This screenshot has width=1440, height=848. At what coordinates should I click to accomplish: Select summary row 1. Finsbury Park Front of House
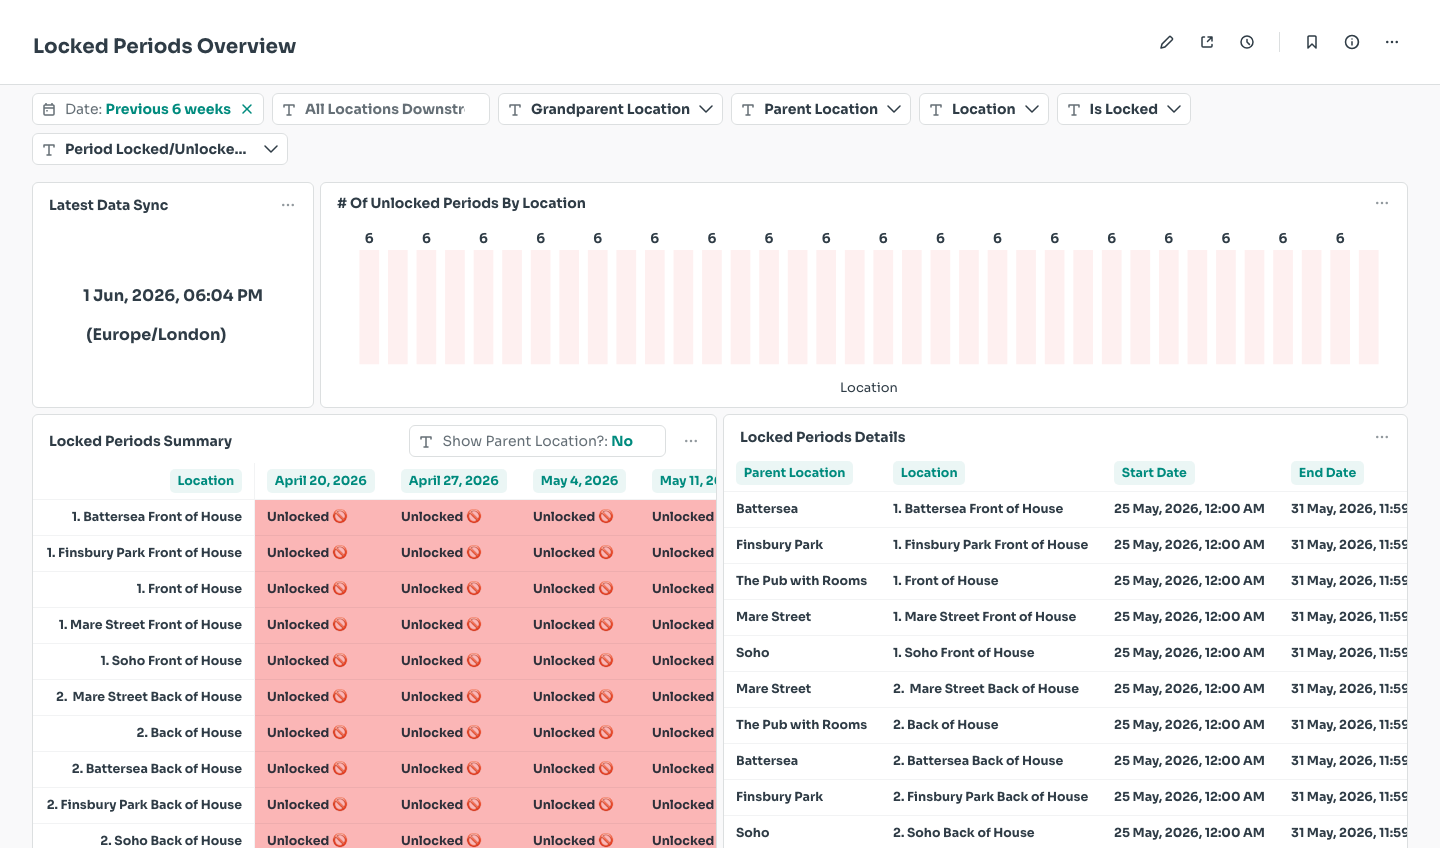[144, 553]
